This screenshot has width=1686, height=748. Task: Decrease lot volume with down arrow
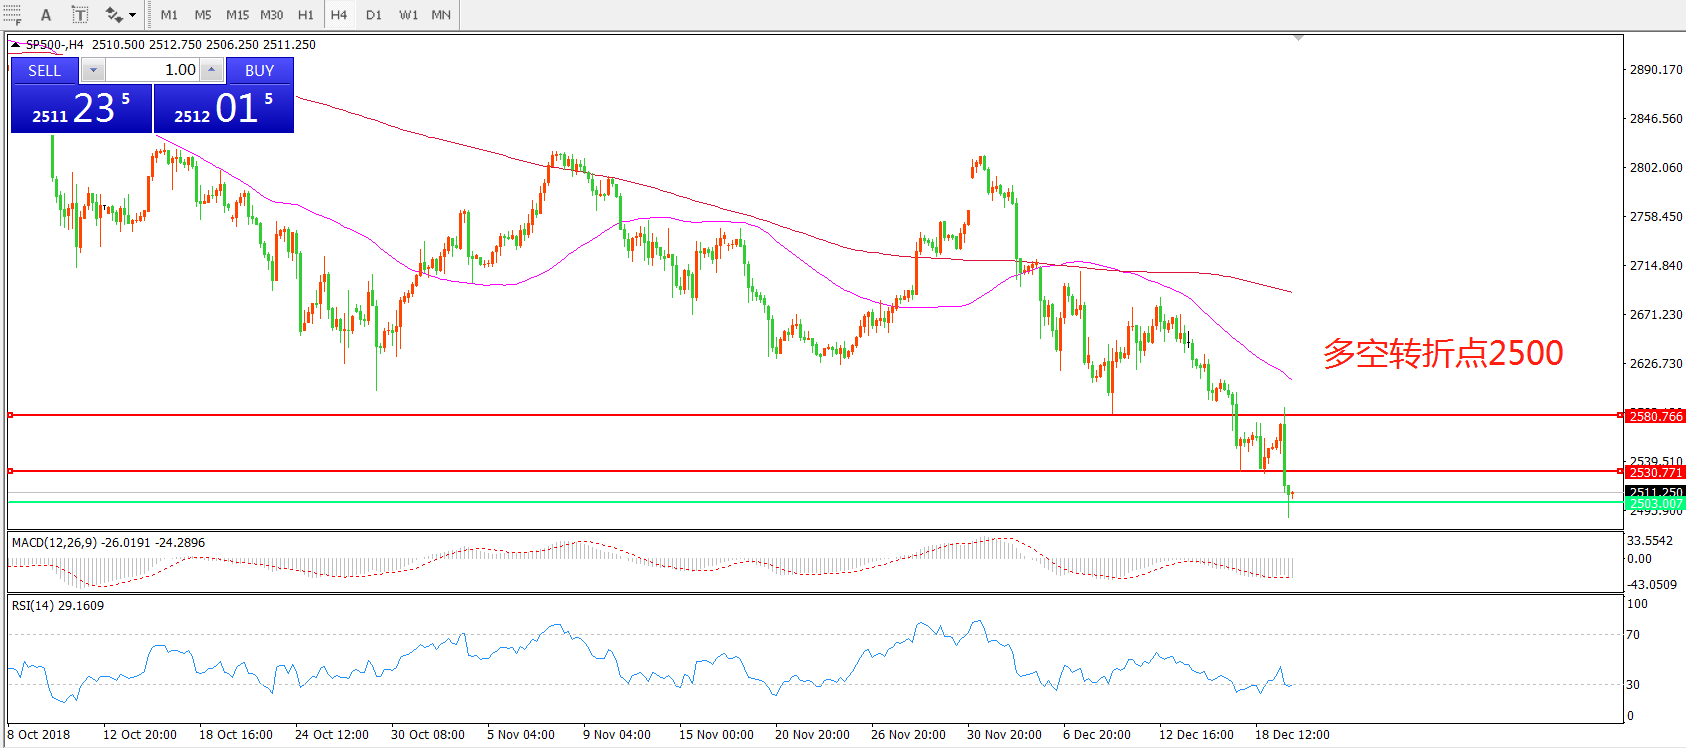coord(92,70)
